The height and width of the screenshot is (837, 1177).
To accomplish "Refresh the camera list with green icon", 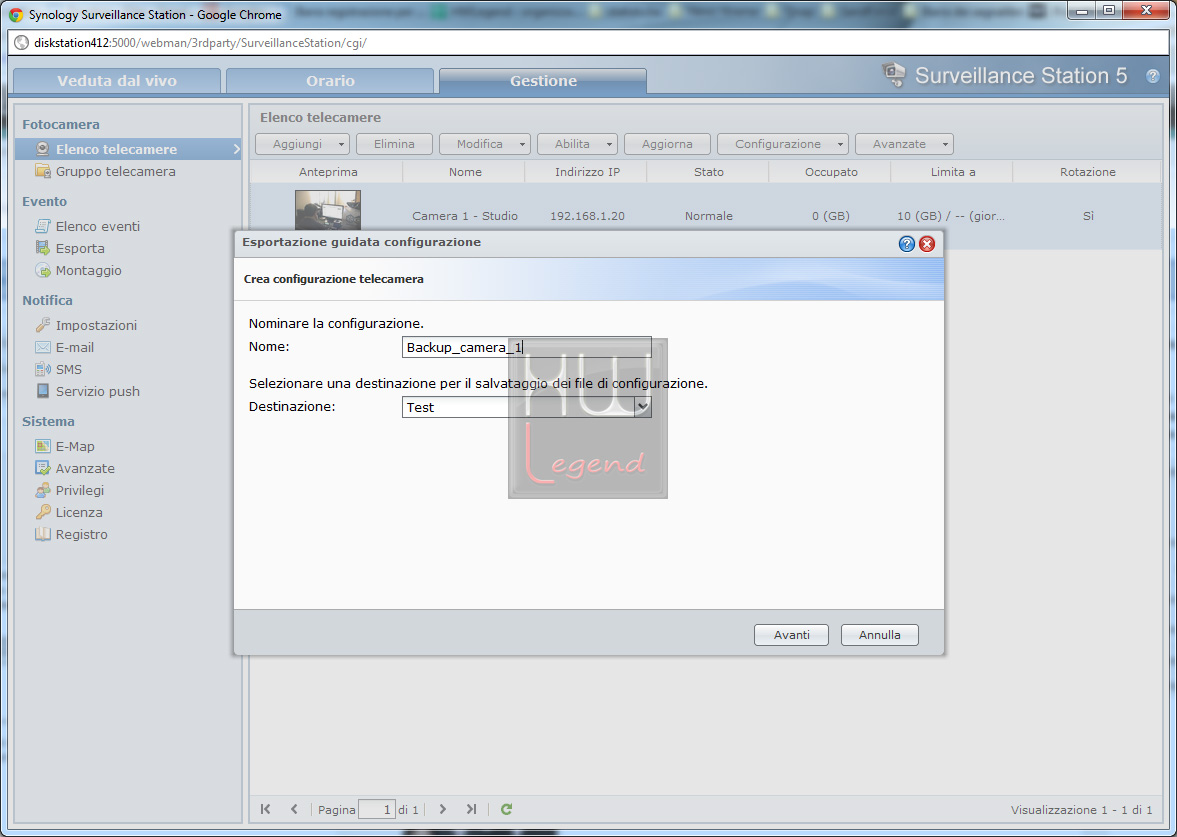I will point(507,809).
